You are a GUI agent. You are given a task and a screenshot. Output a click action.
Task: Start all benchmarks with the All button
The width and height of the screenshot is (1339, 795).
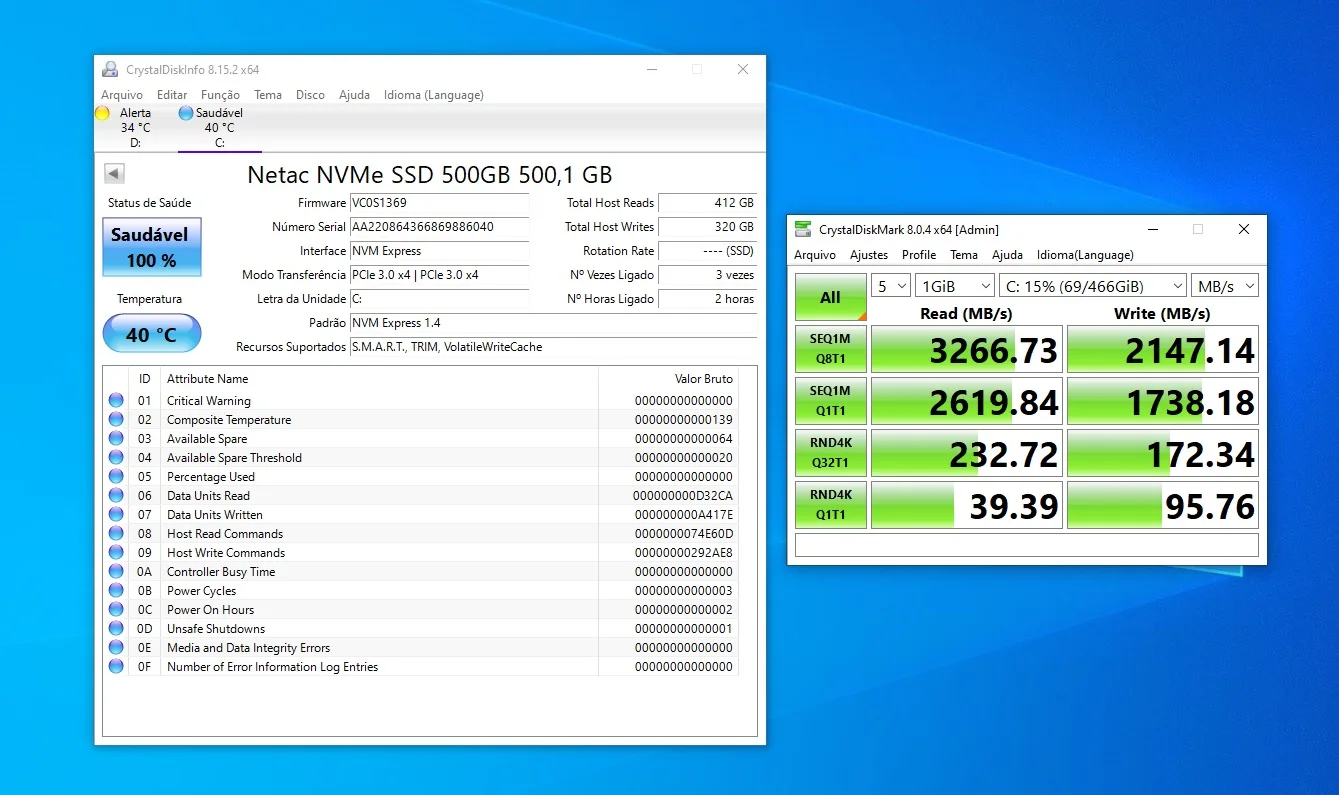click(831, 297)
